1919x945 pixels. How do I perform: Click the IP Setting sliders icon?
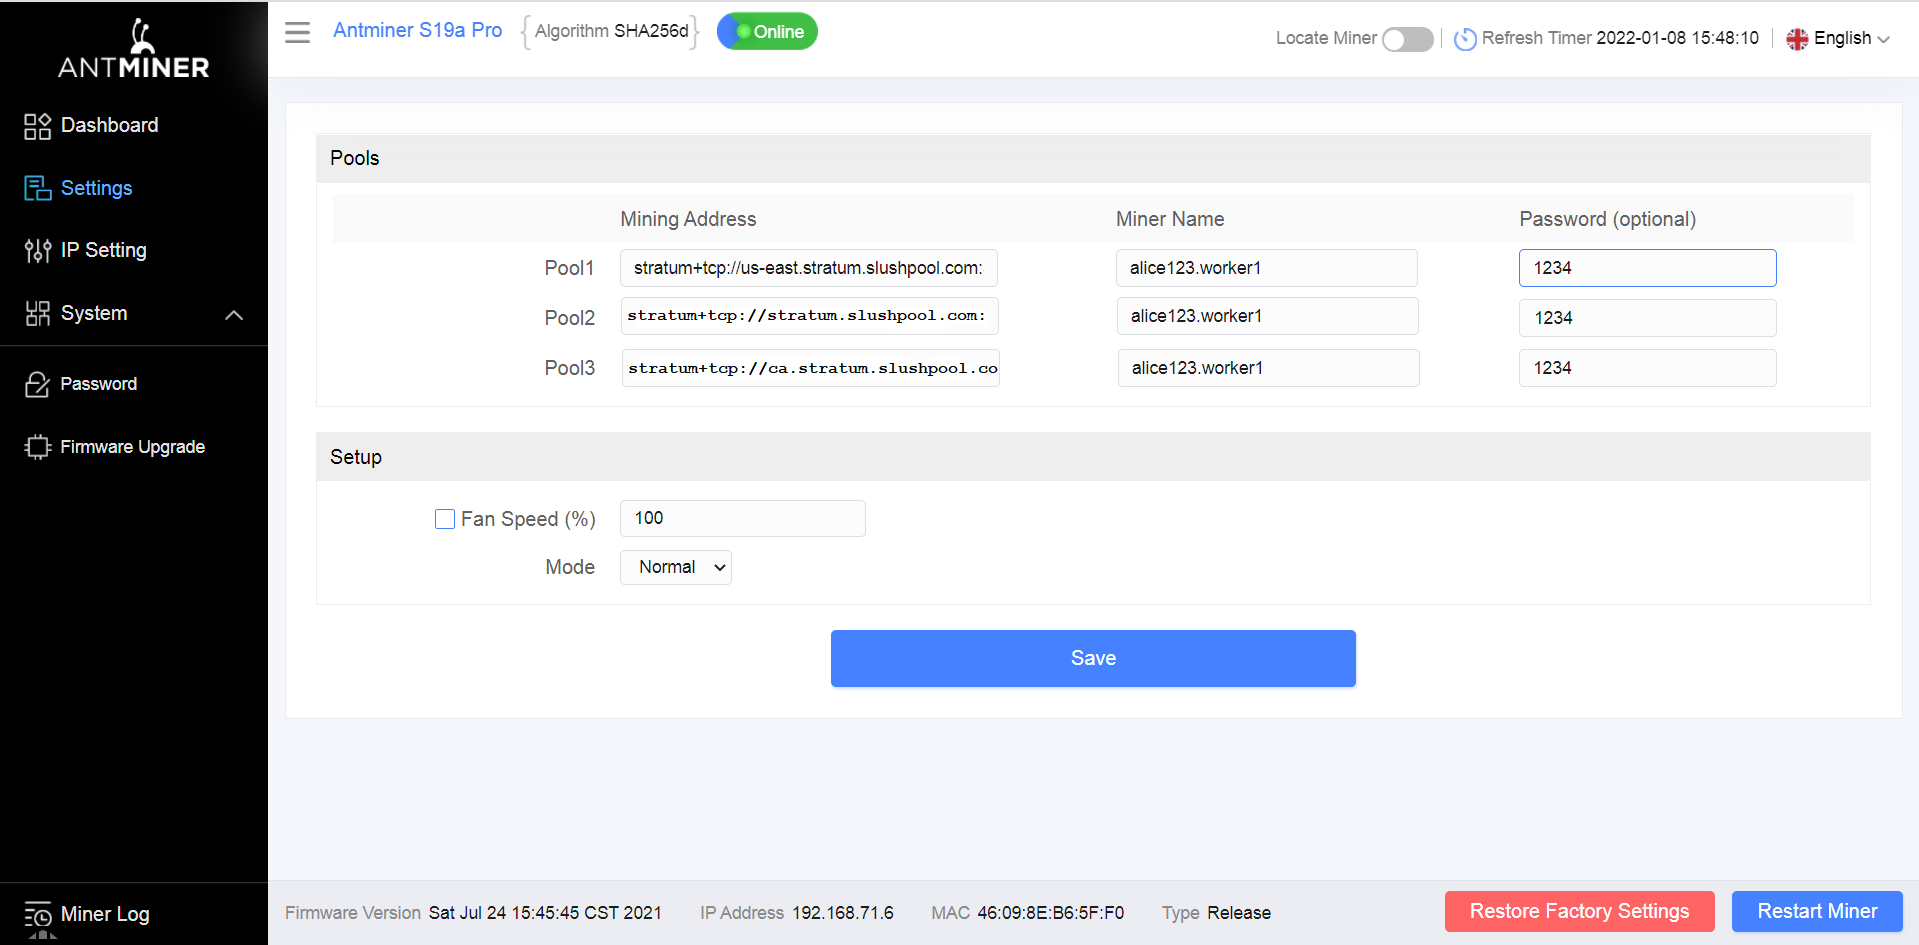(x=37, y=250)
